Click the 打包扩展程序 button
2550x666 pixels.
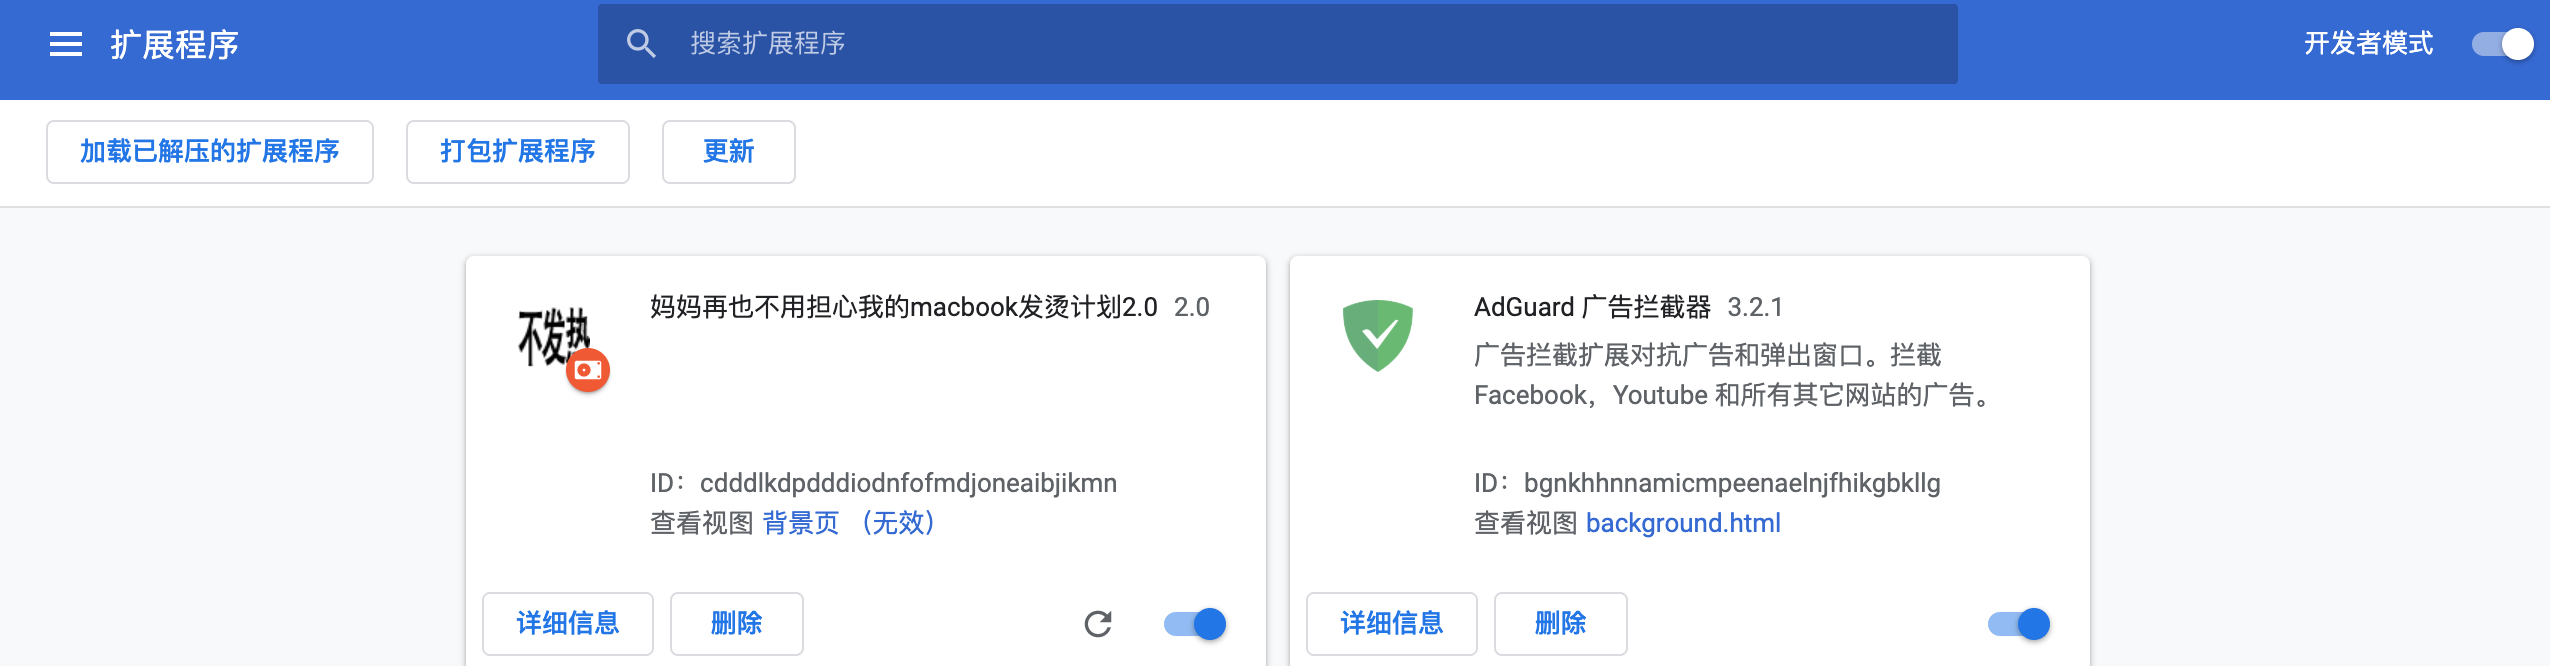(x=517, y=151)
